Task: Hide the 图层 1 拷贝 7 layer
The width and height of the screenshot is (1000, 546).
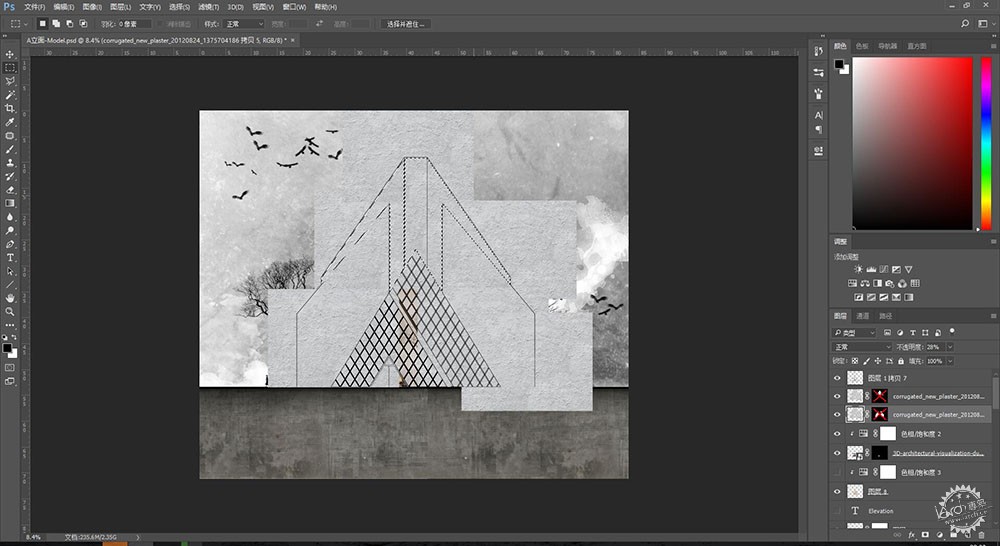Action: [x=837, y=378]
